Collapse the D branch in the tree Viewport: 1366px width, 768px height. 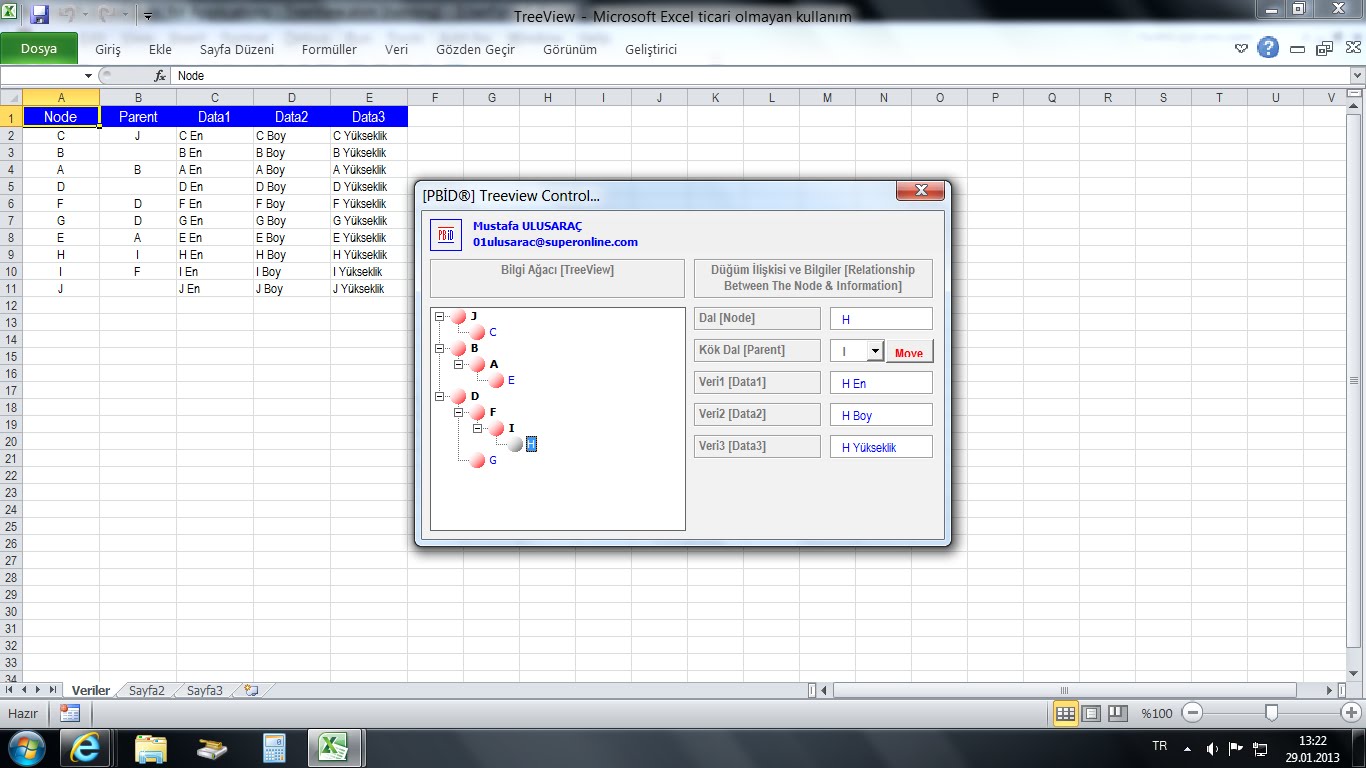coord(440,396)
